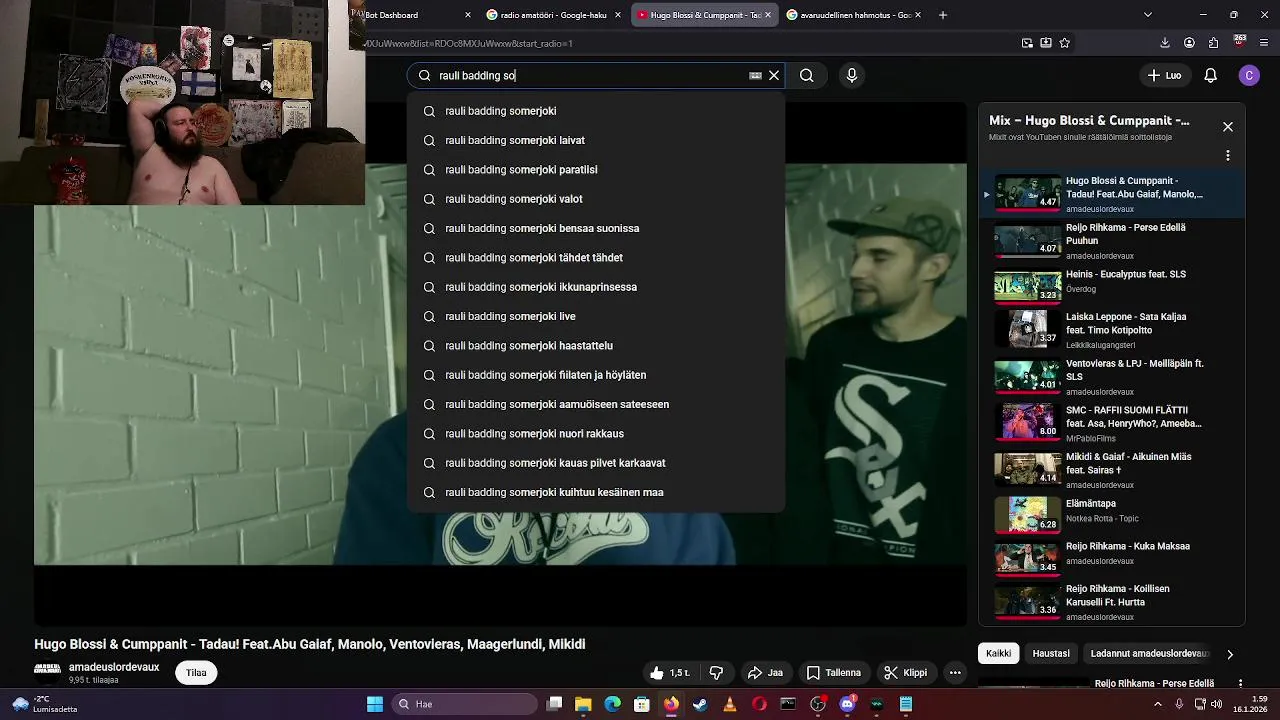1280x720 pixels.
Task: Select suggestion kauas pilvet karkaavat
Action: click(x=596, y=463)
